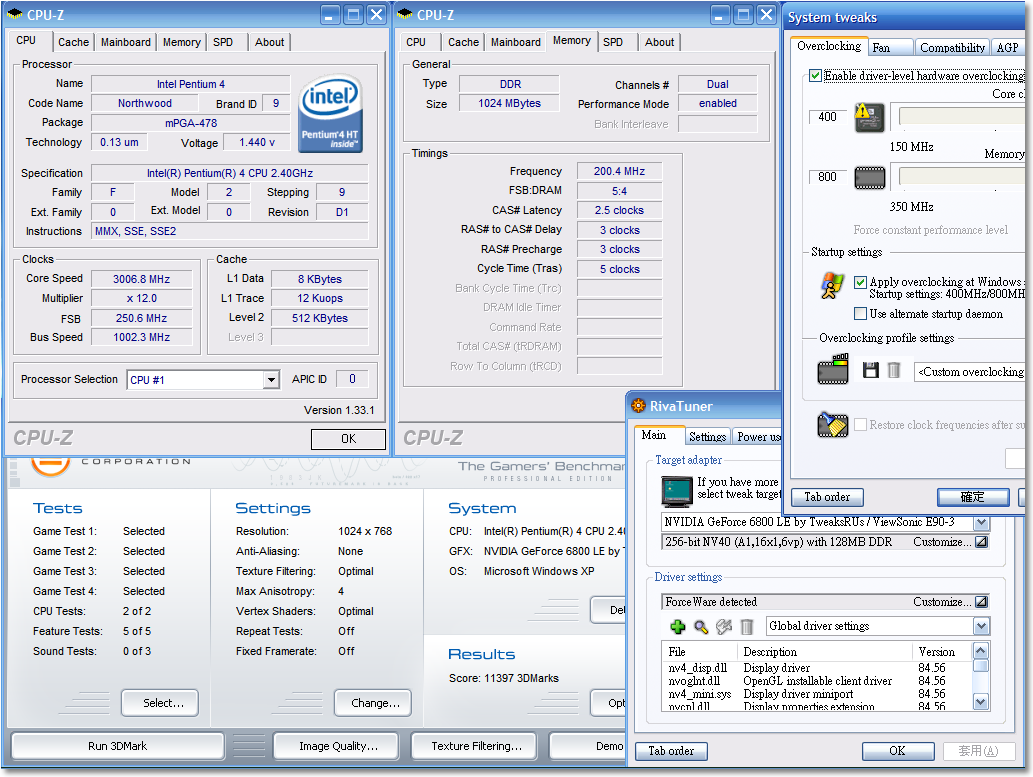Click the magnifying glass icon in RivaTuner

pos(701,627)
